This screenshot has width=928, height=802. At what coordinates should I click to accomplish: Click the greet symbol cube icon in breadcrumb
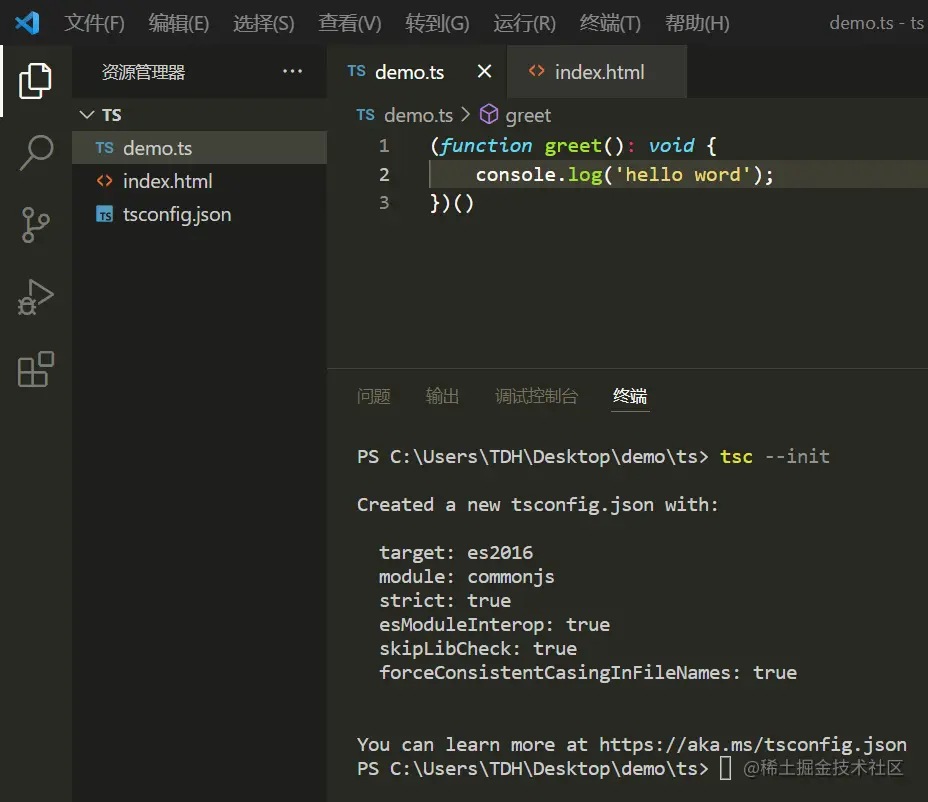488,114
